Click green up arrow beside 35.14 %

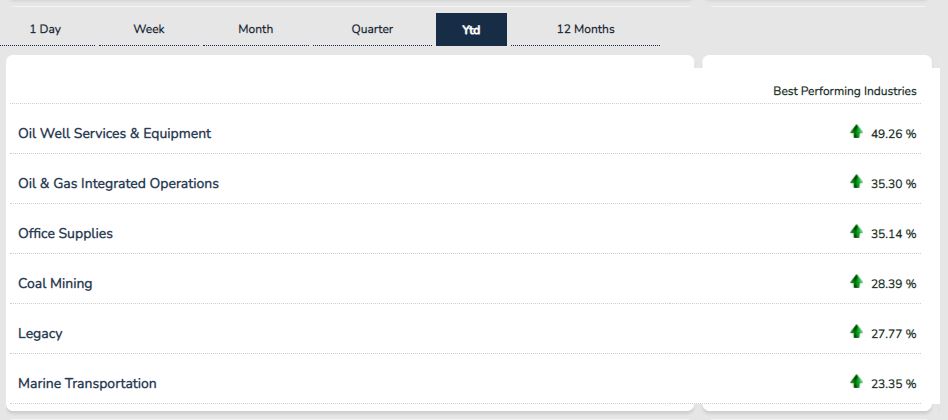click(x=856, y=232)
